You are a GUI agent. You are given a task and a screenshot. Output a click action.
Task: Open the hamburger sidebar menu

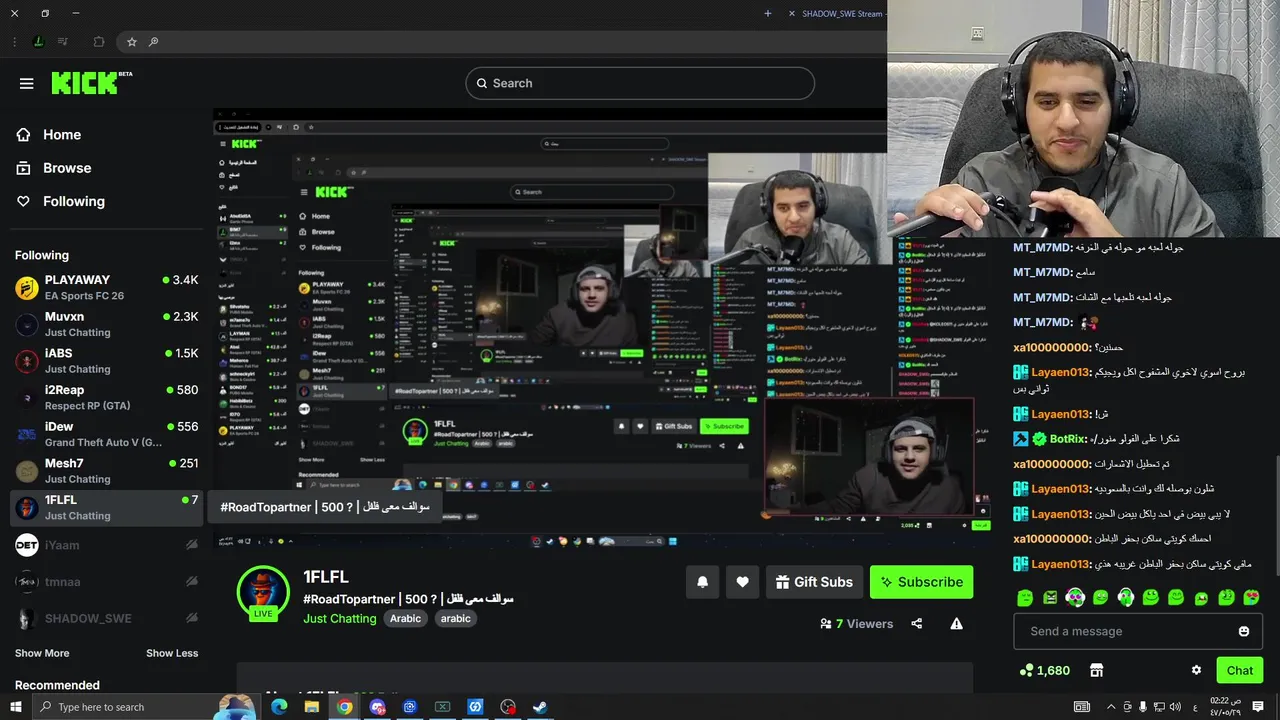(x=27, y=83)
